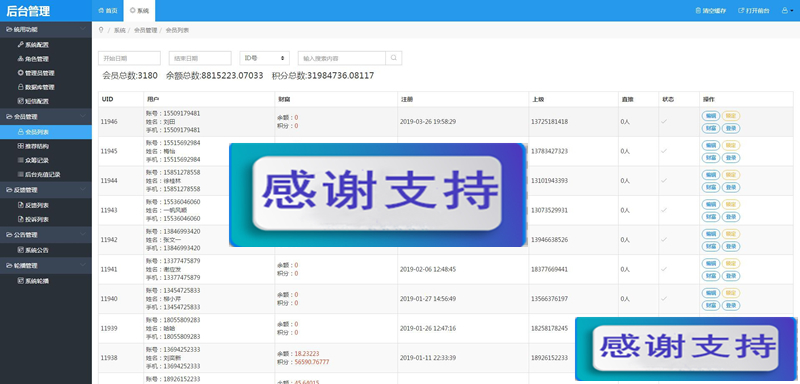Image resolution: width=800 pixels, height=384 pixels.
Task: Open the user account menu in header
Action: [x=788, y=10]
